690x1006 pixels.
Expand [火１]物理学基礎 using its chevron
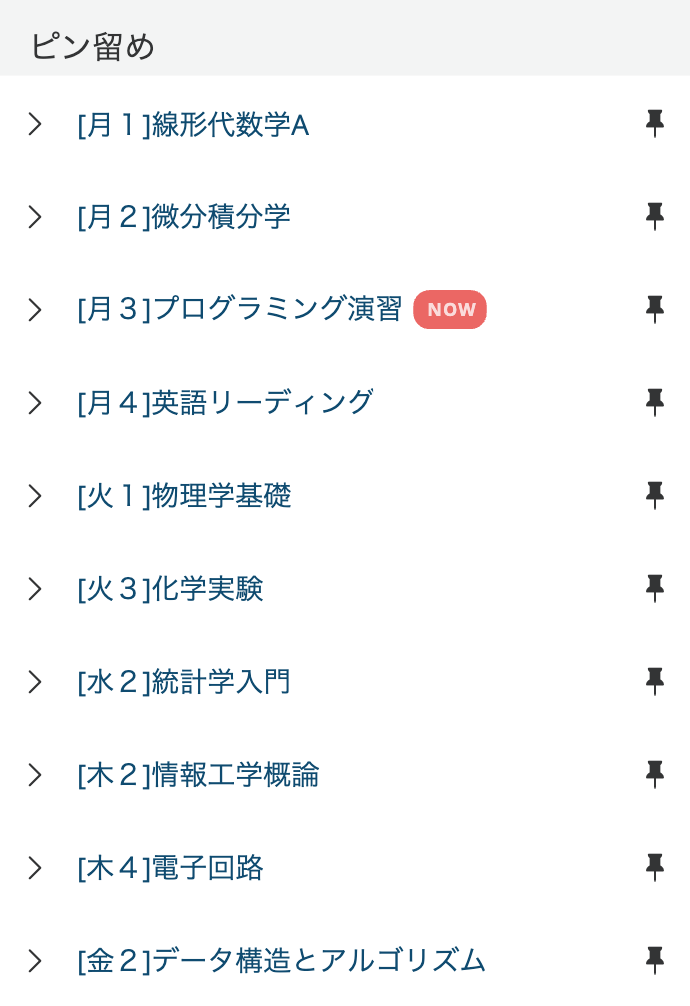(35, 495)
